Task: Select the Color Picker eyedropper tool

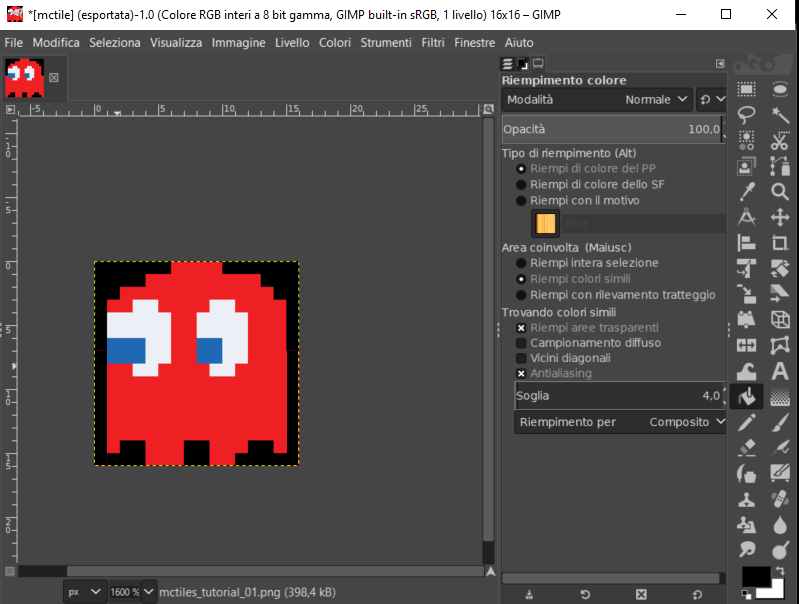Action: (746, 191)
